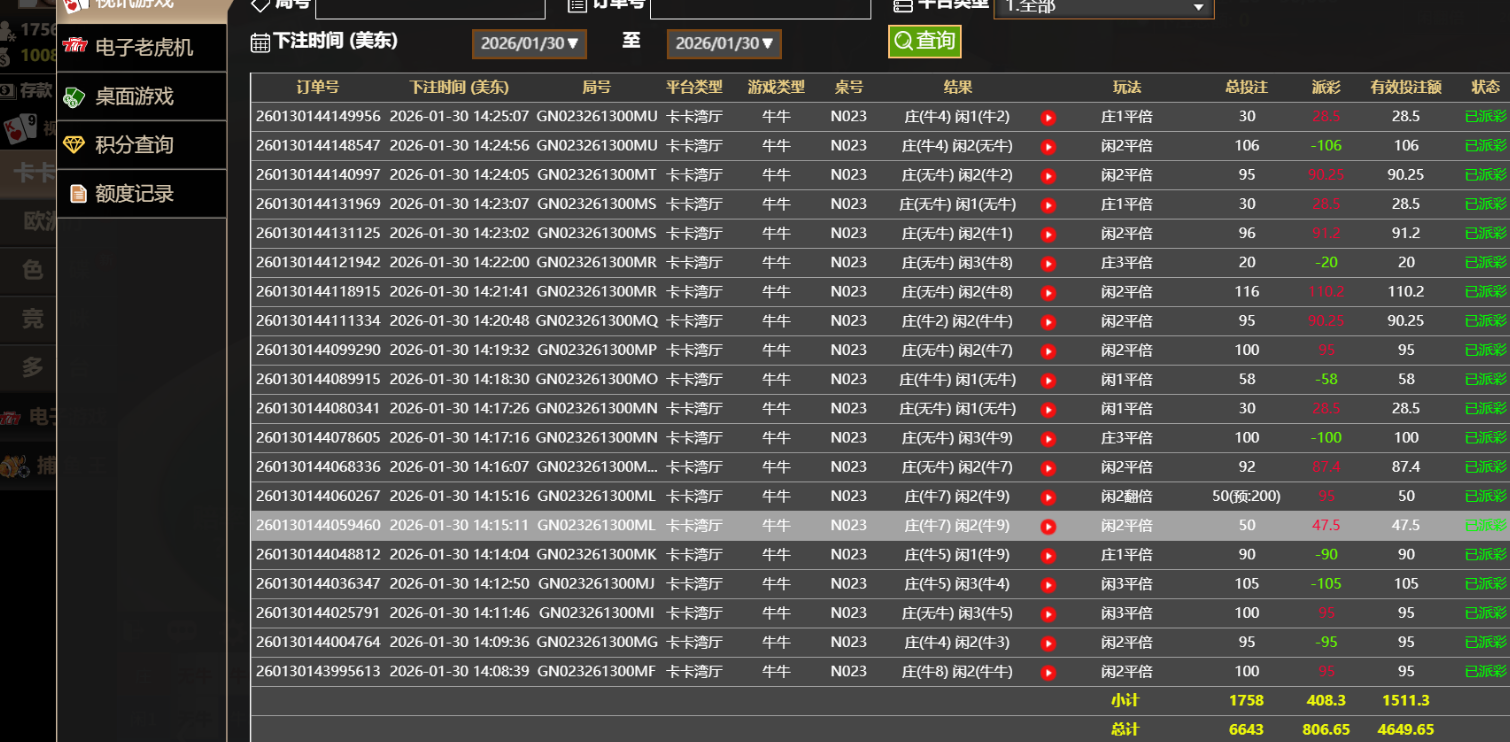Image resolution: width=1510 pixels, height=742 pixels.
Task: Click the play icon for order 260130144121942
Action: coord(1048,264)
